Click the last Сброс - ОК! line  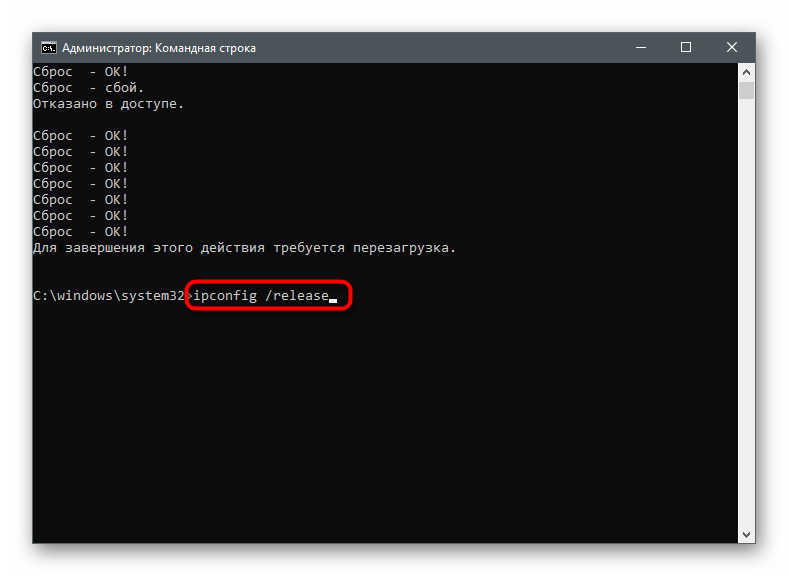[x=80, y=232]
